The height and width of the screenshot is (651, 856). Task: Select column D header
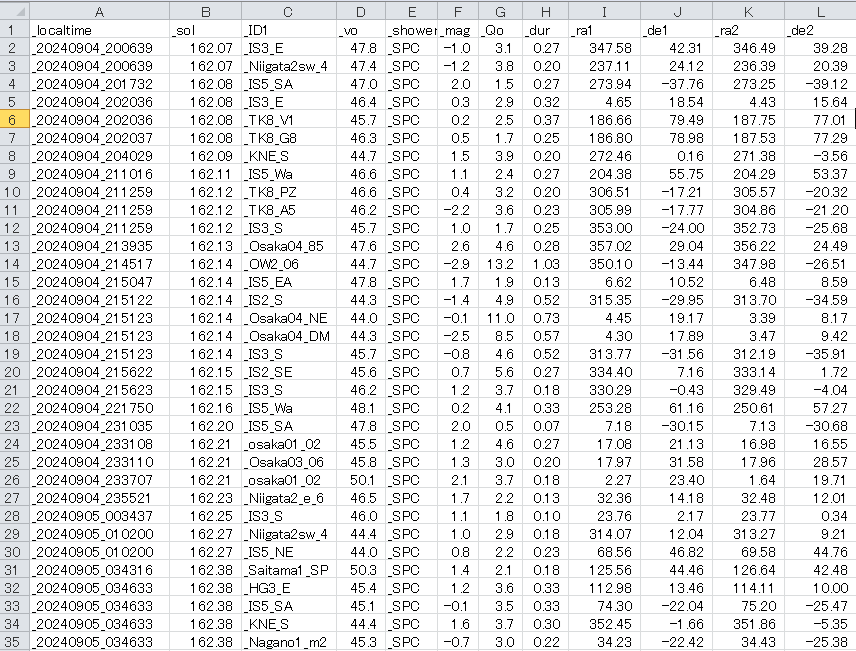(361, 11)
